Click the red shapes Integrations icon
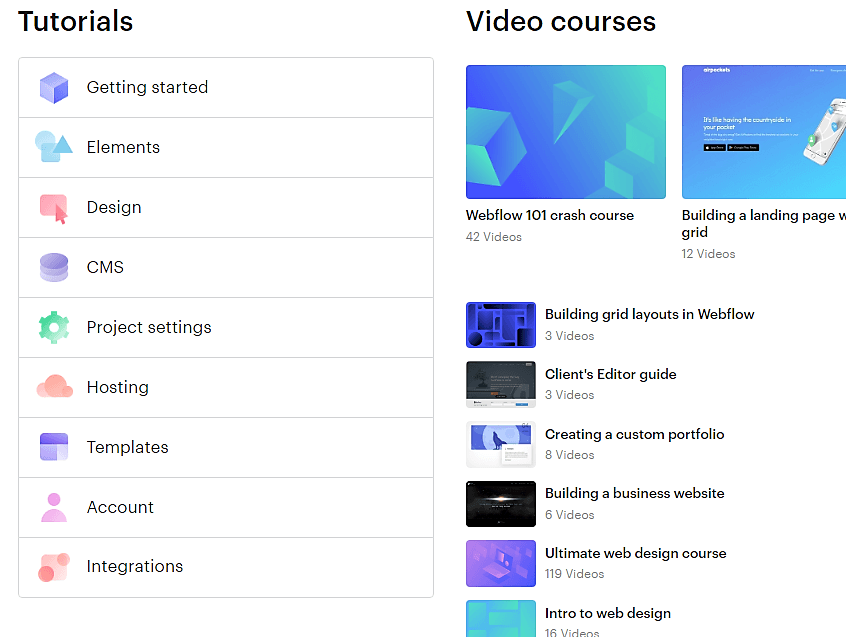The height and width of the screenshot is (637, 846). (x=54, y=567)
